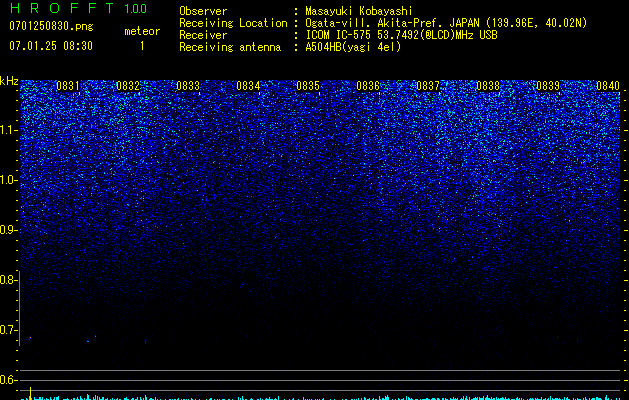Image resolution: width=629 pixels, height=400 pixels.
Task: Click the 0838 time marker
Action: tap(488, 86)
